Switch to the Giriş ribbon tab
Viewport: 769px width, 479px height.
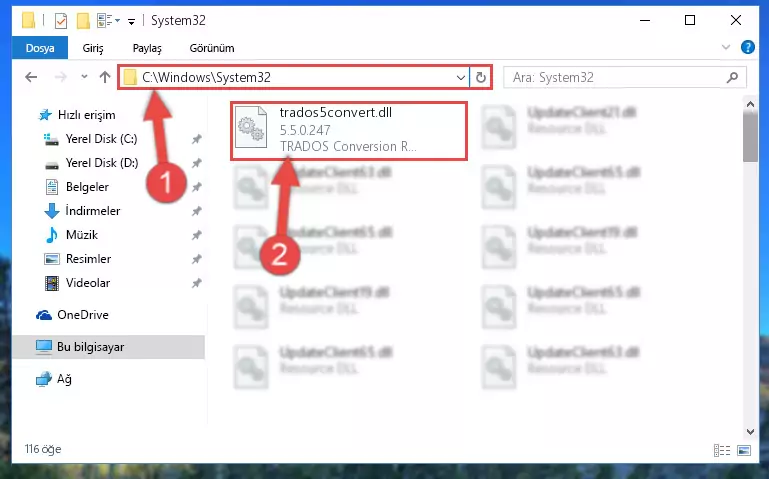click(93, 48)
